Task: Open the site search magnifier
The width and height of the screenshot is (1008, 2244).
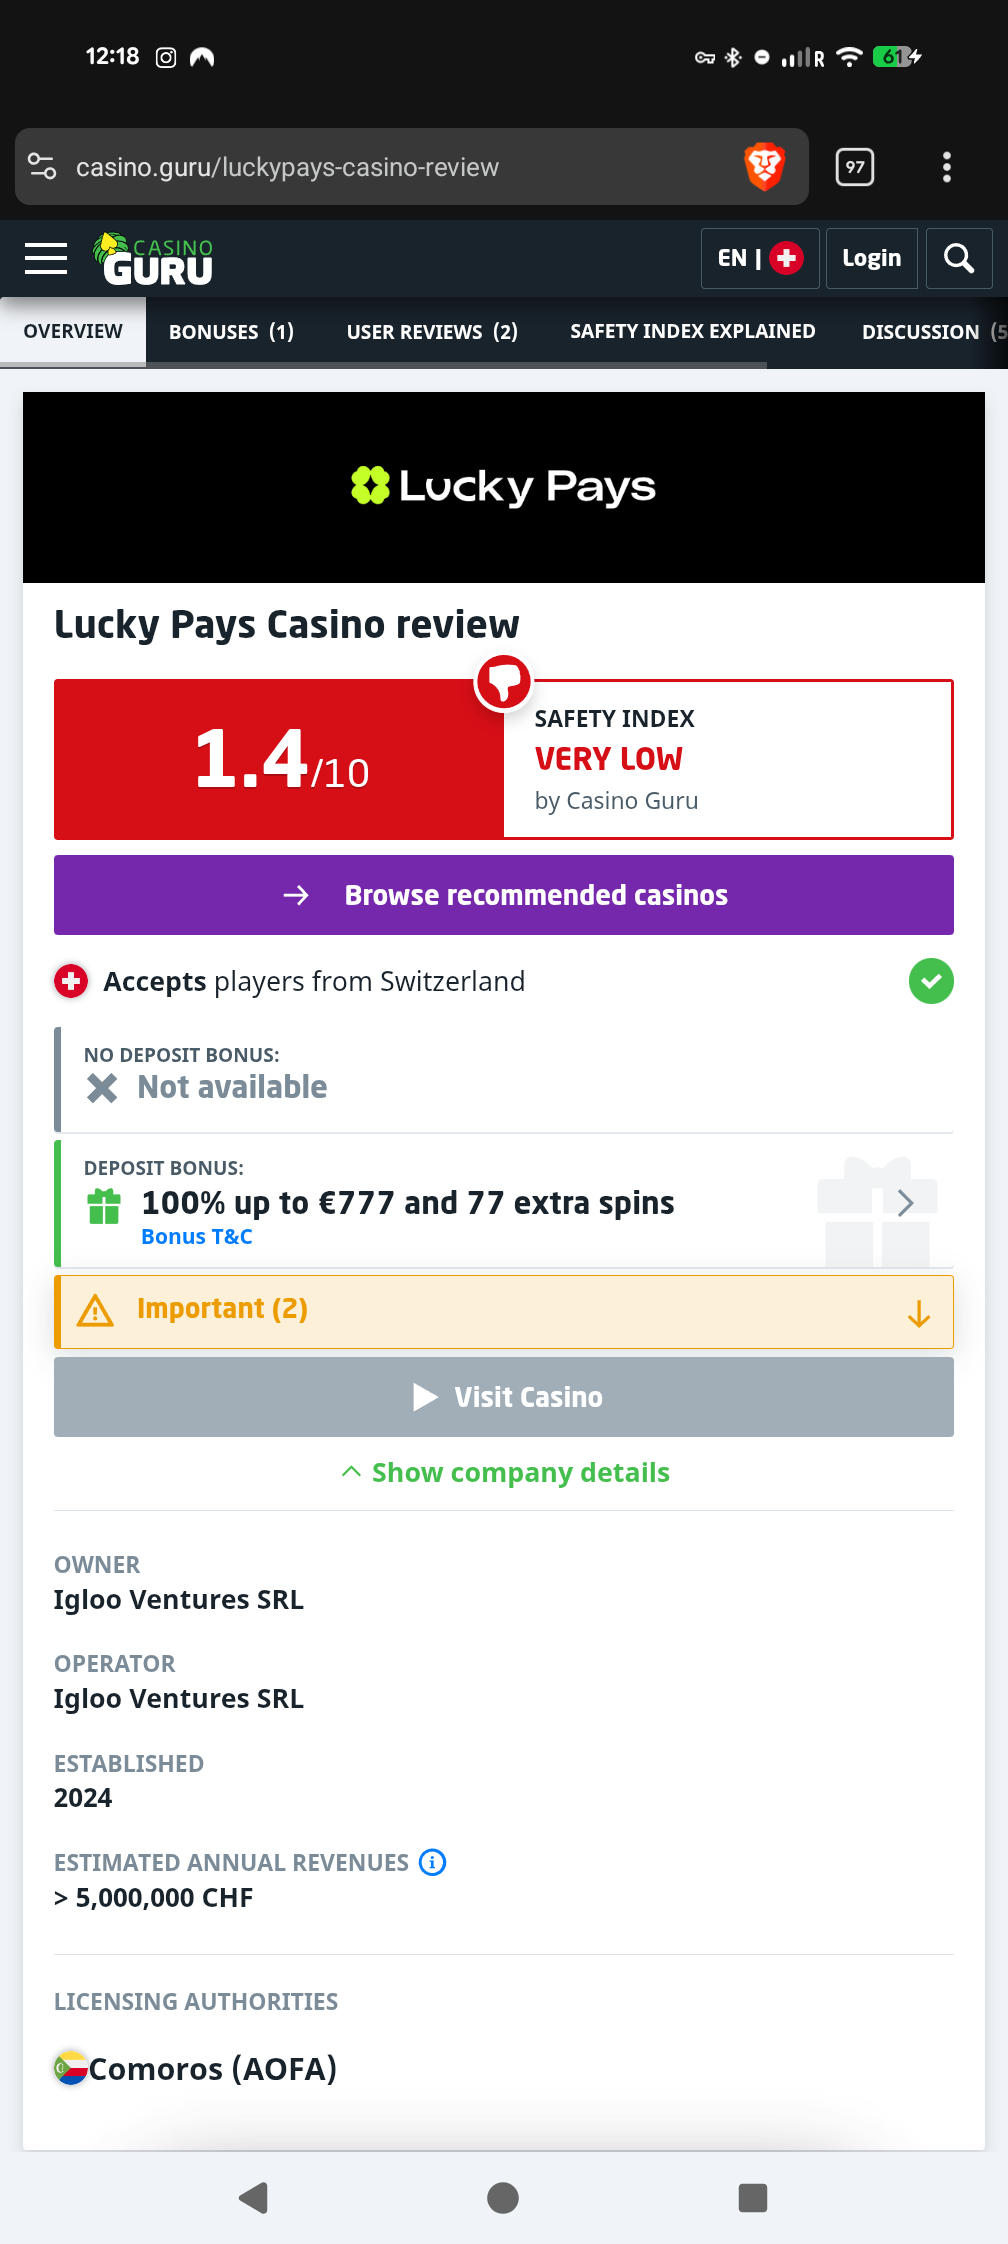Action: pyautogui.click(x=958, y=259)
